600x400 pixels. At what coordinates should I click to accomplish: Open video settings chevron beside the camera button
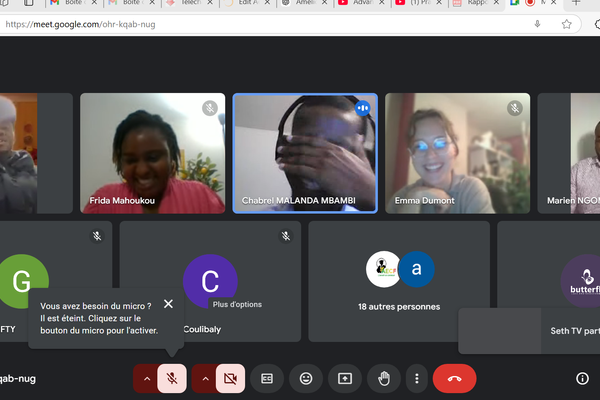(x=205, y=379)
